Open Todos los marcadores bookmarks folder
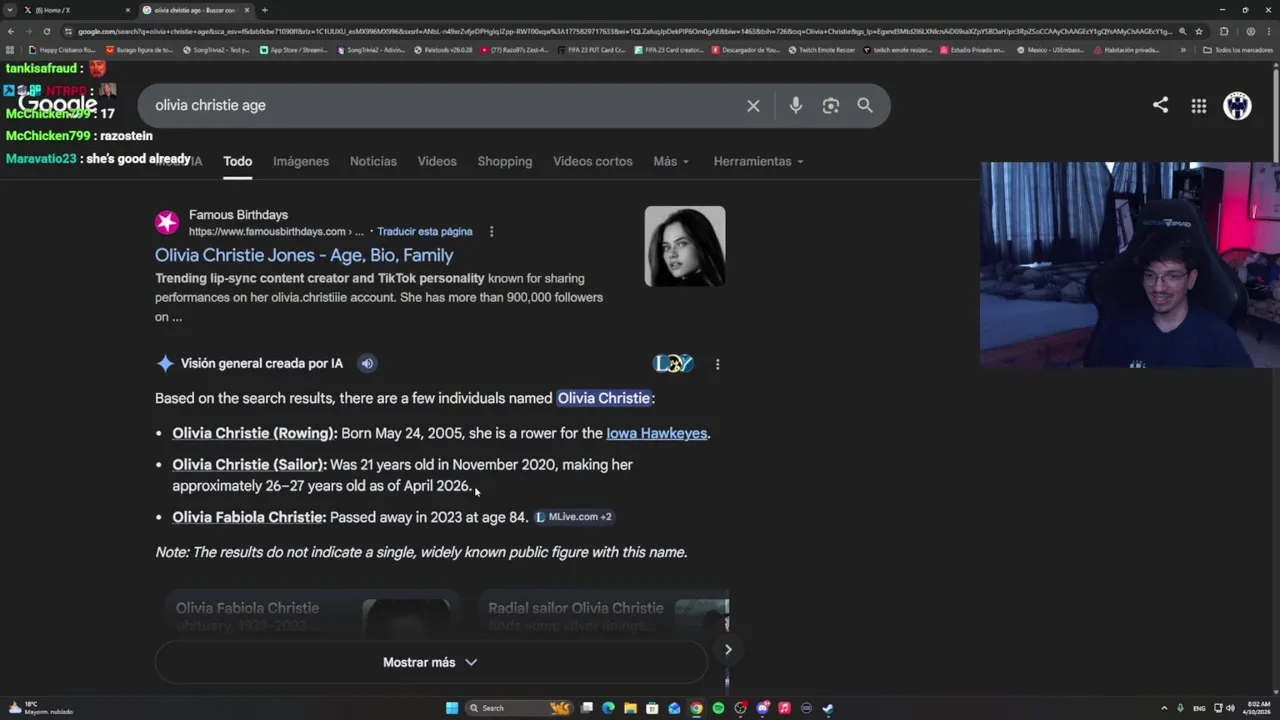The height and width of the screenshot is (720, 1280). pyautogui.click(x=1238, y=50)
